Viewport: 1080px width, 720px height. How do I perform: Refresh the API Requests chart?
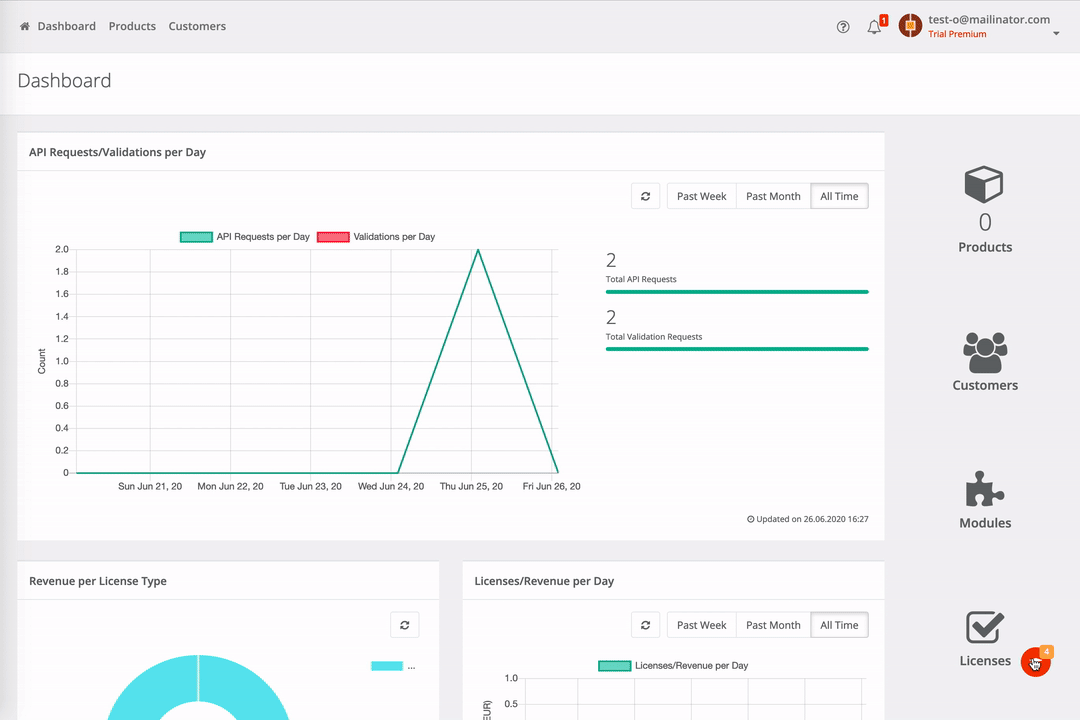645,196
